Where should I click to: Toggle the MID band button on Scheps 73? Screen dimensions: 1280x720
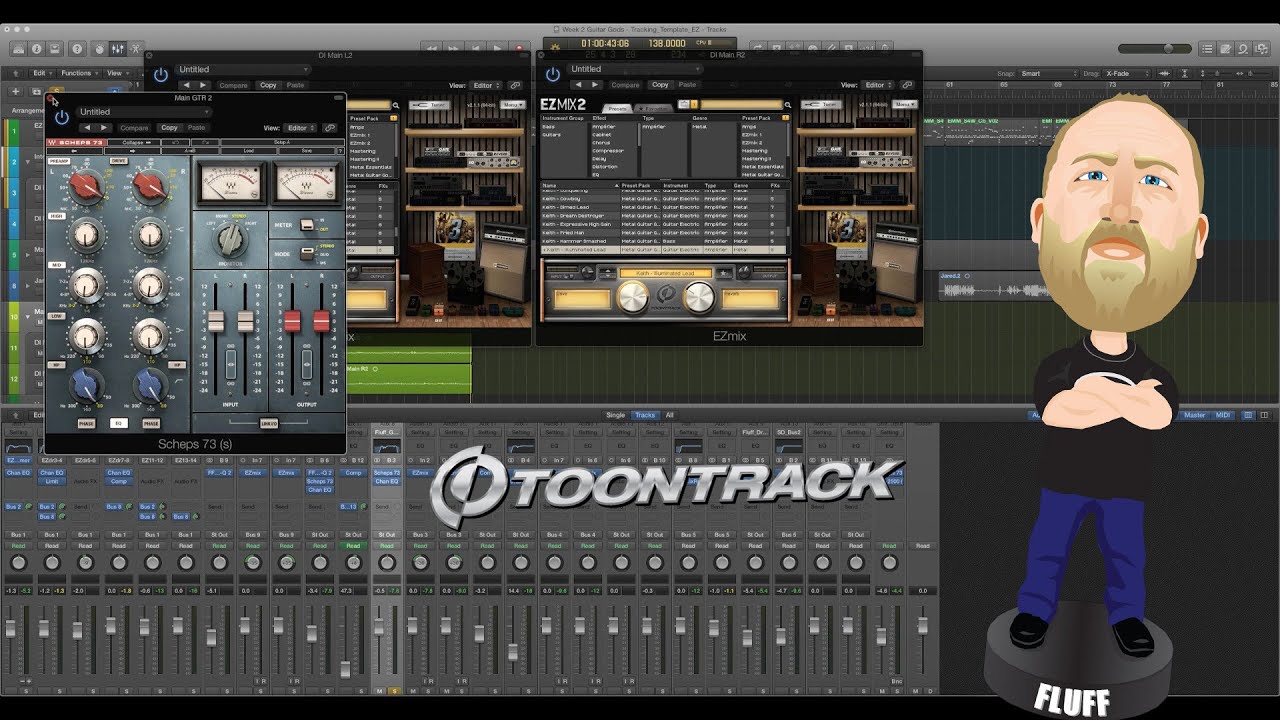56,265
